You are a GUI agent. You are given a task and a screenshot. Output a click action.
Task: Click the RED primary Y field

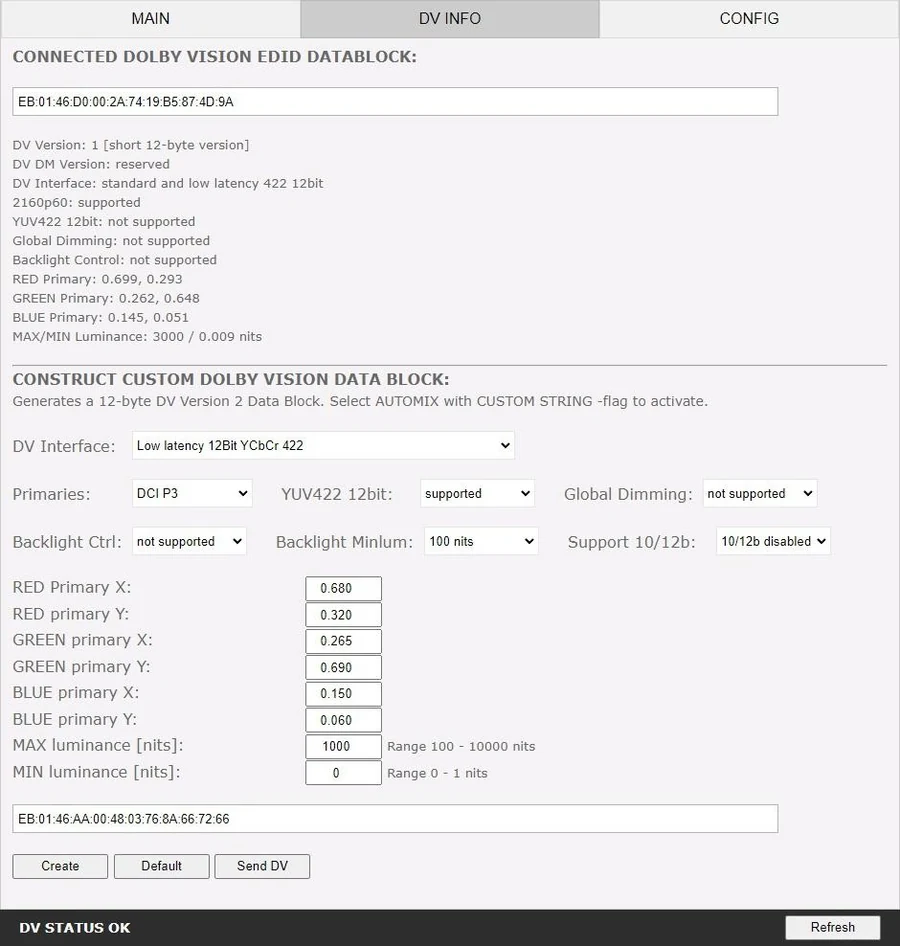pos(343,615)
